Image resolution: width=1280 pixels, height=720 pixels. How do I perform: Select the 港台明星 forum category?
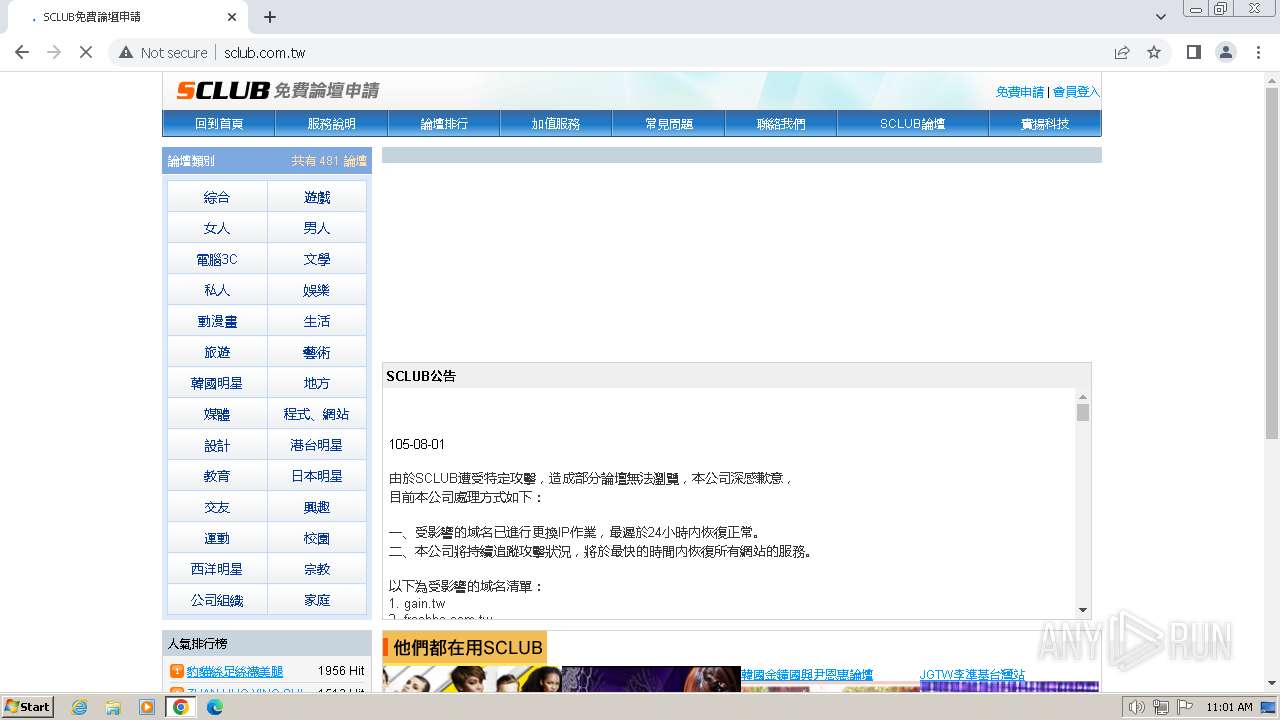pyautogui.click(x=317, y=445)
